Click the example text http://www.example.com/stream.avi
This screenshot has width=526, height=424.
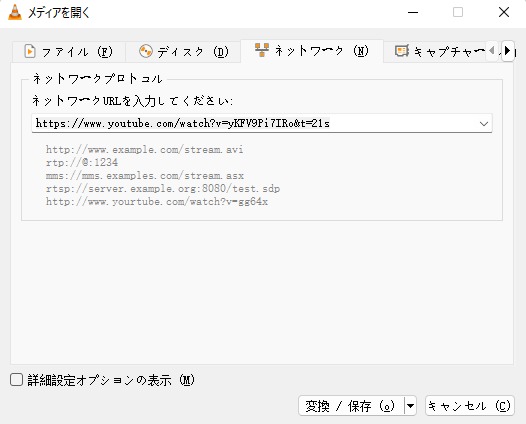145,150
